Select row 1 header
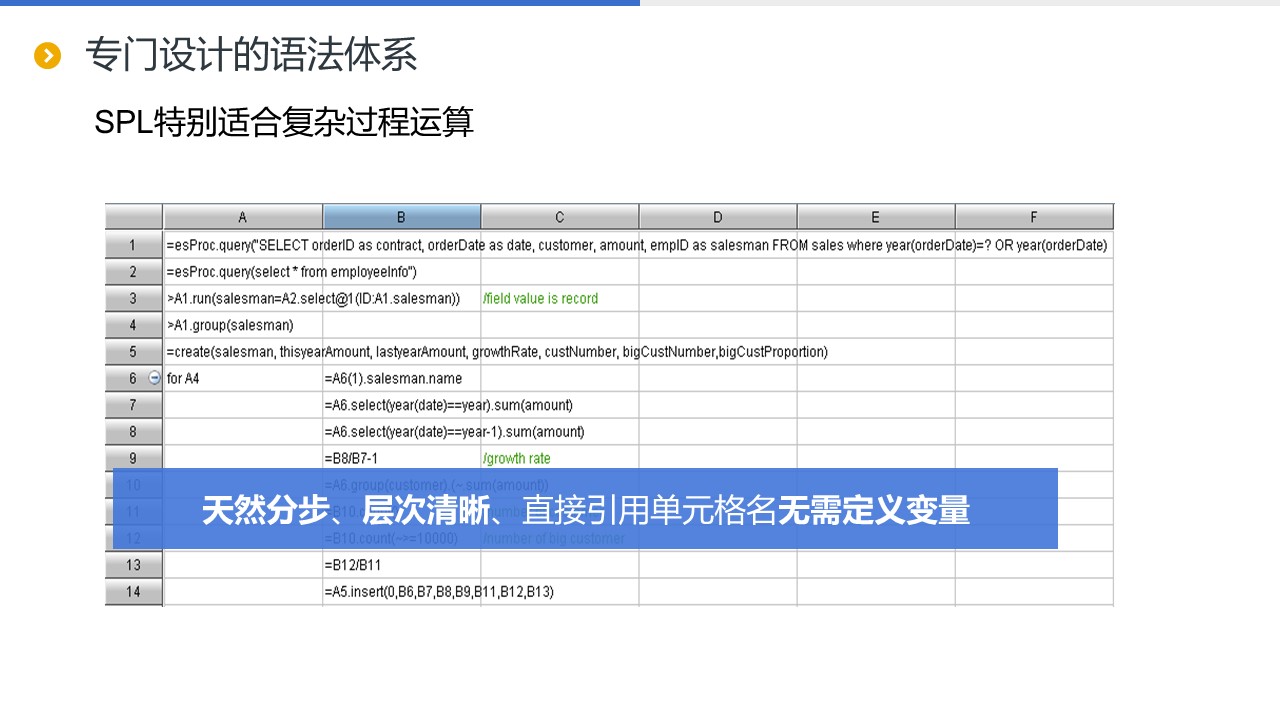The width and height of the screenshot is (1280, 720). [134, 245]
